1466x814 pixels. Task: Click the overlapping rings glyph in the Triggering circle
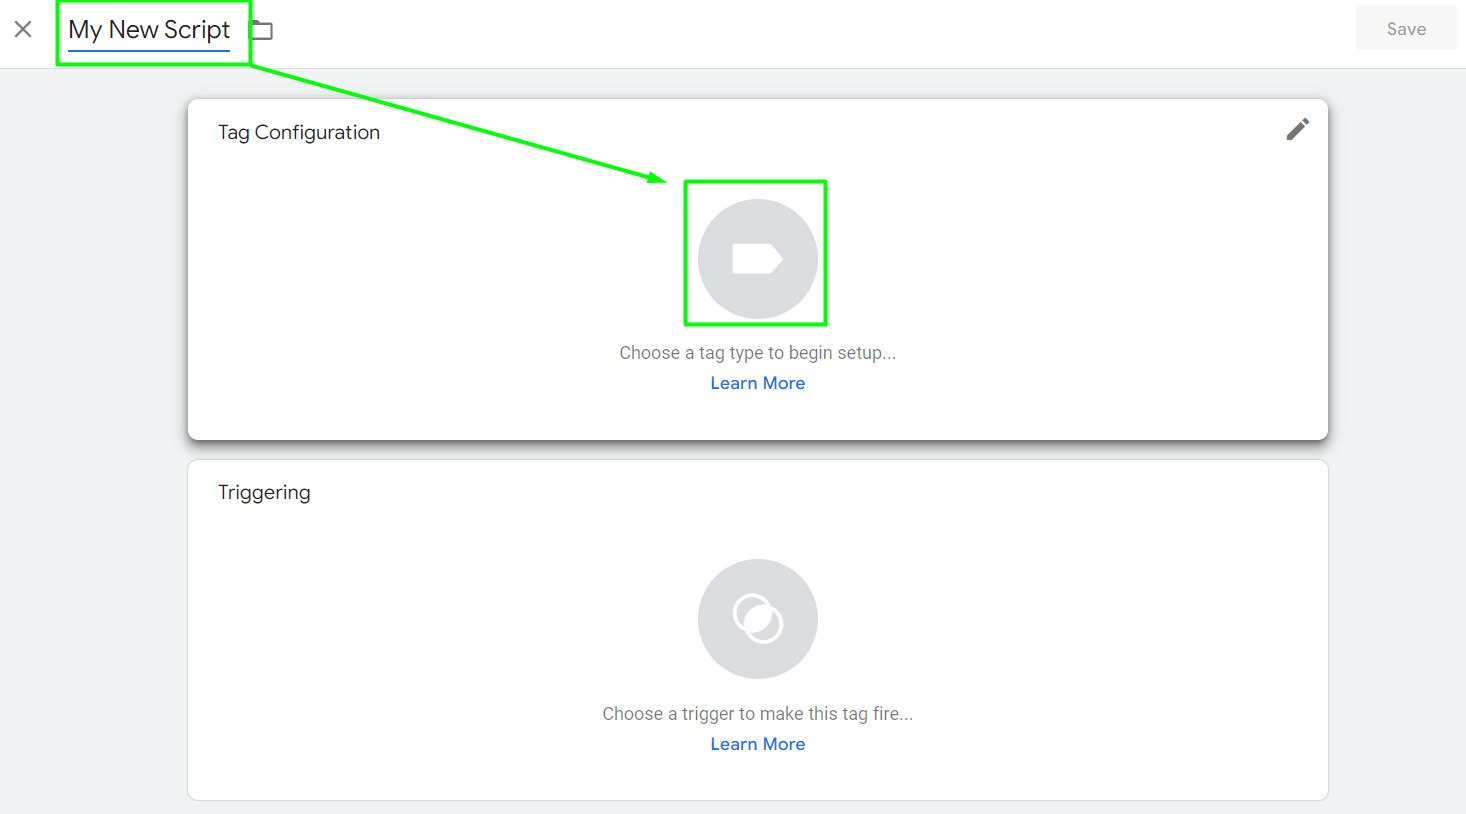tap(758, 618)
